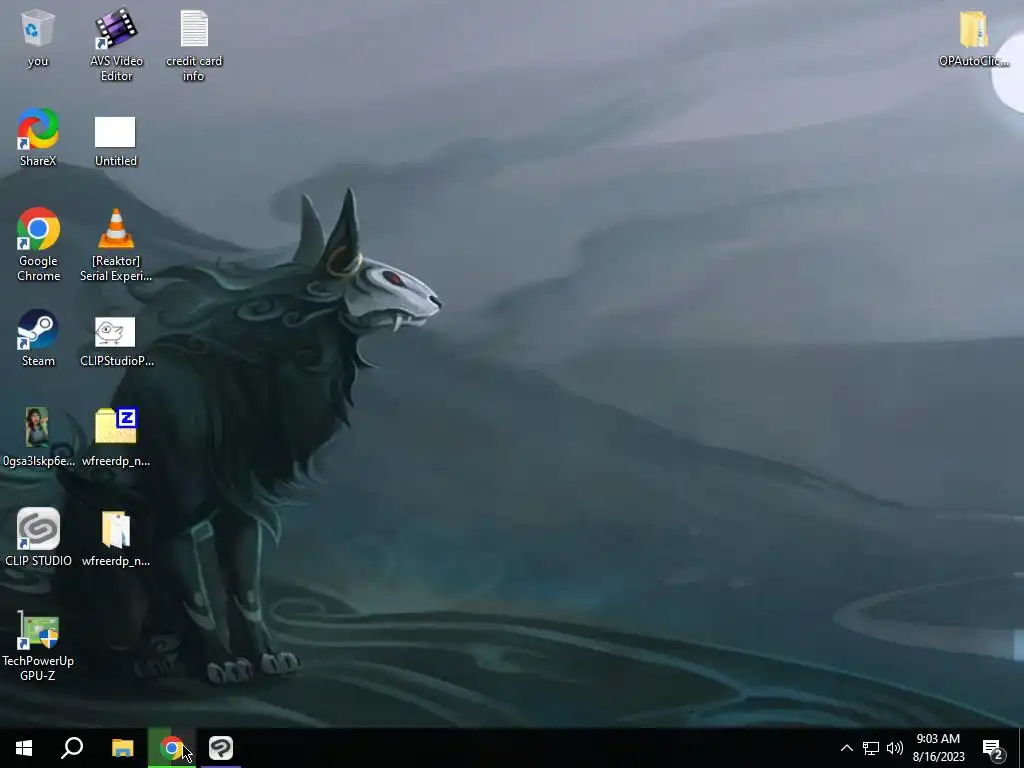The image size is (1024, 768).
Task: Select the ShareX desktop shortcut
Action: click(x=38, y=137)
